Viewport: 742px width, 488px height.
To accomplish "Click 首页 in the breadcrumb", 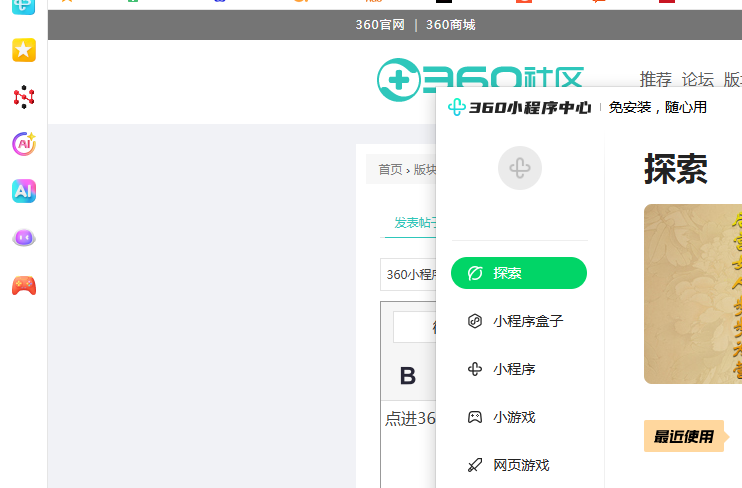I will click(x=390, y=169).
